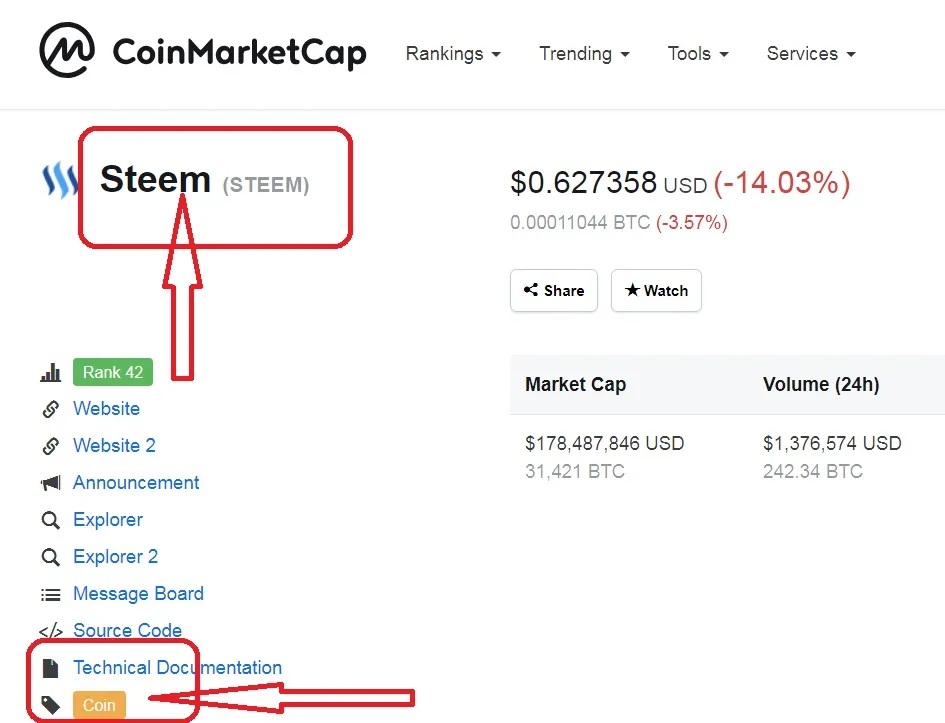Open the Website link
The height and width of the screenshot is (723, 945).
107,408
